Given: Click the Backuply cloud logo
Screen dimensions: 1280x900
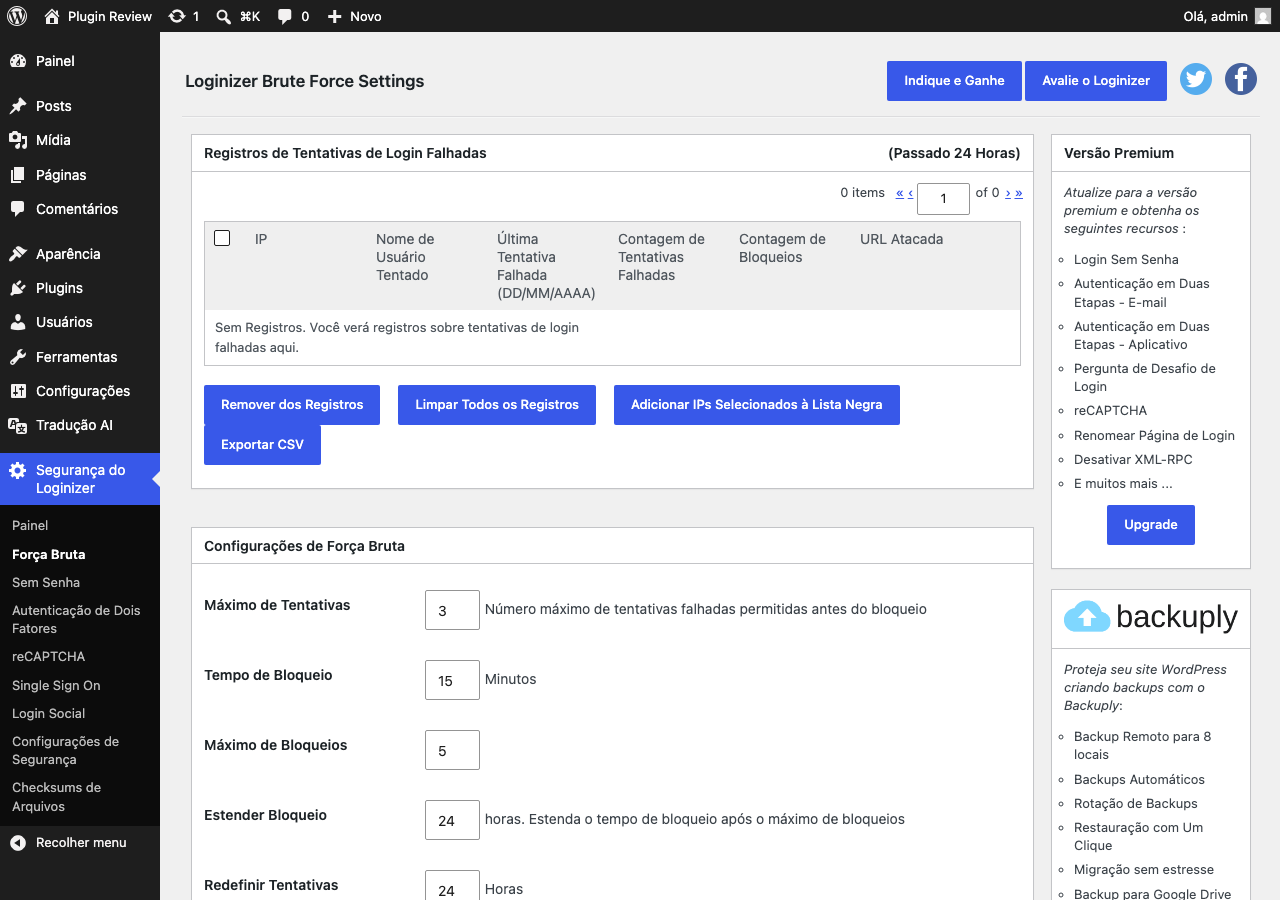Looking at the screenshot, I should click(1087, 617).
